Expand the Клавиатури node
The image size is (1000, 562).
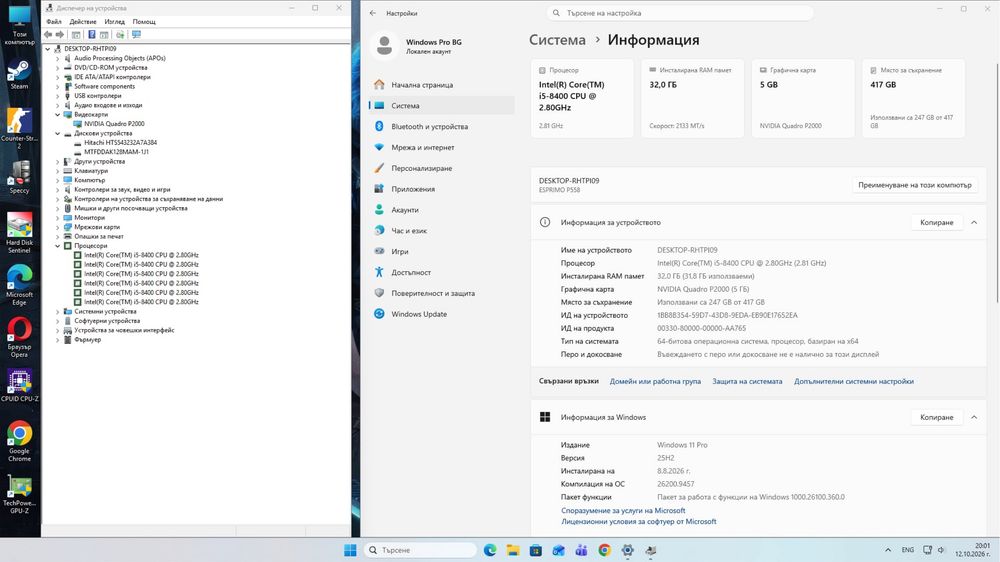(x=57, y=171)
